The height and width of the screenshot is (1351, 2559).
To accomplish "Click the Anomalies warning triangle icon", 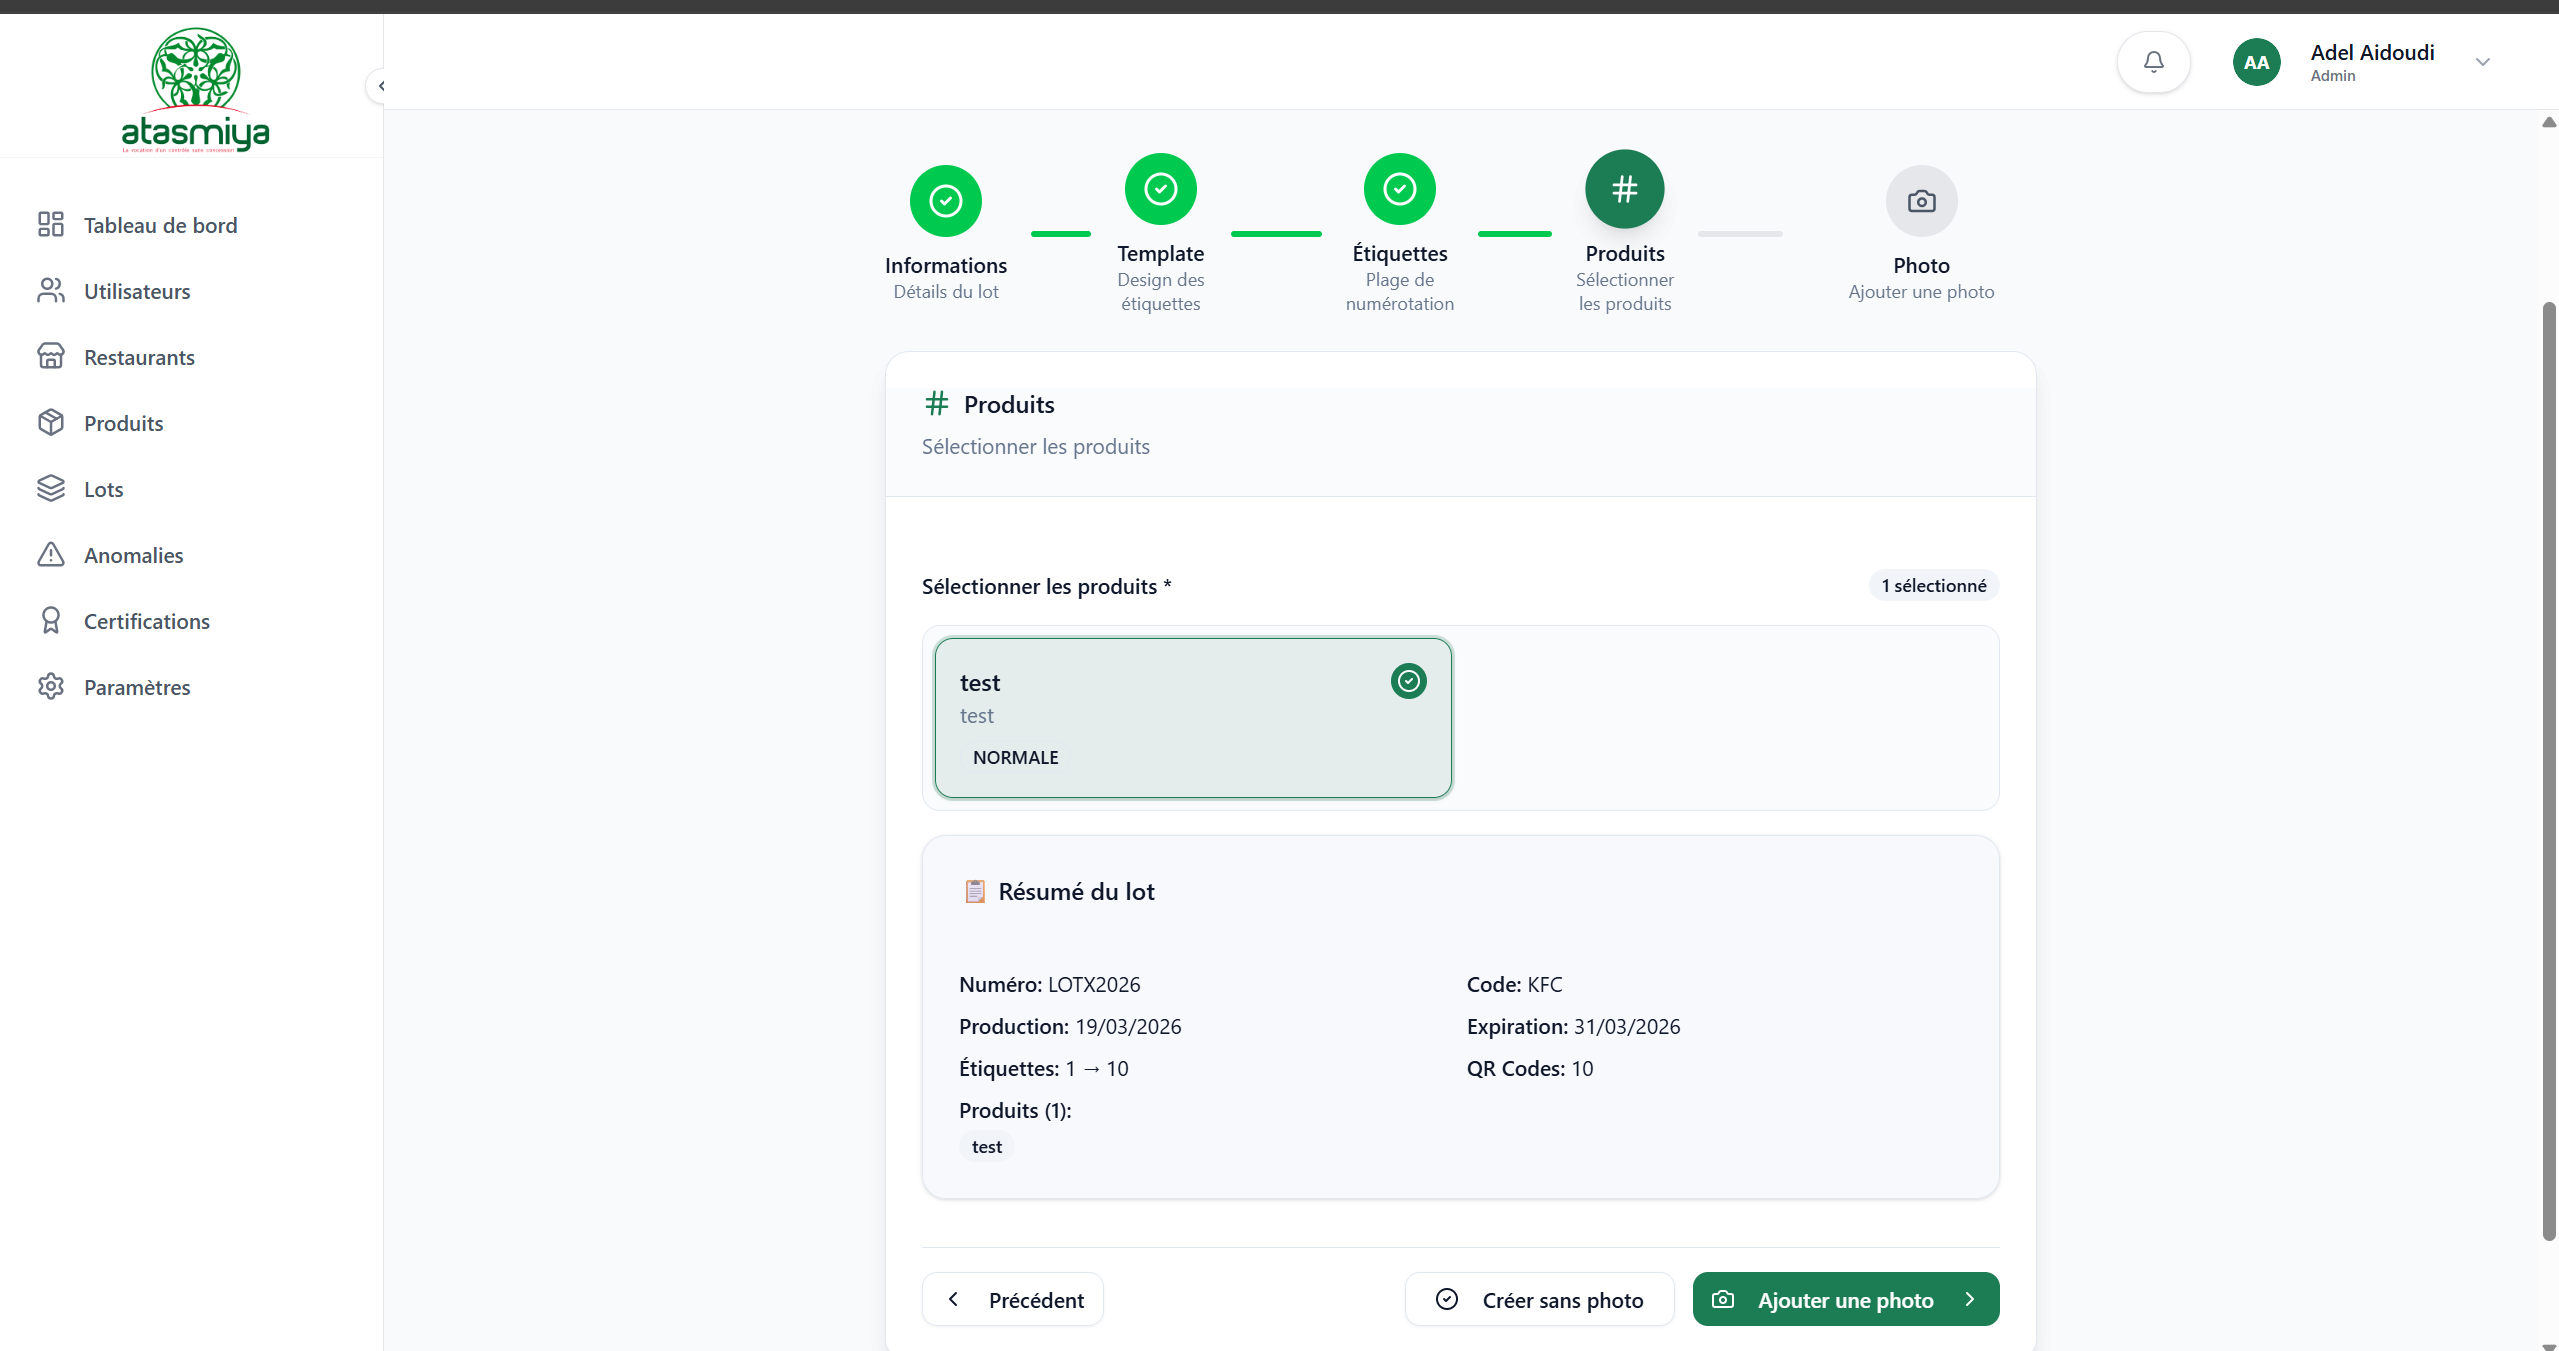I will point(51,555).
